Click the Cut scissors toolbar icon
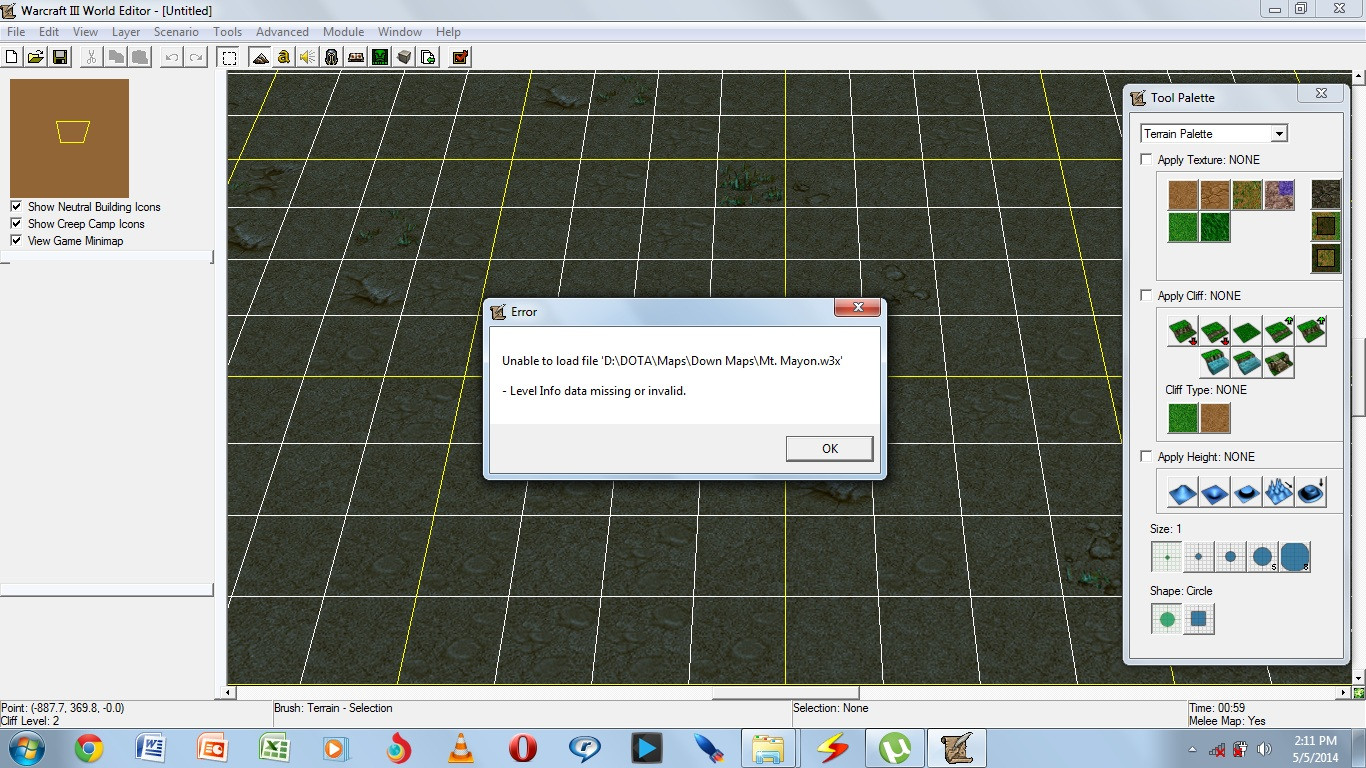Image resolution: width=1366 pixels, height=768 pixels. tap(92, 57)
